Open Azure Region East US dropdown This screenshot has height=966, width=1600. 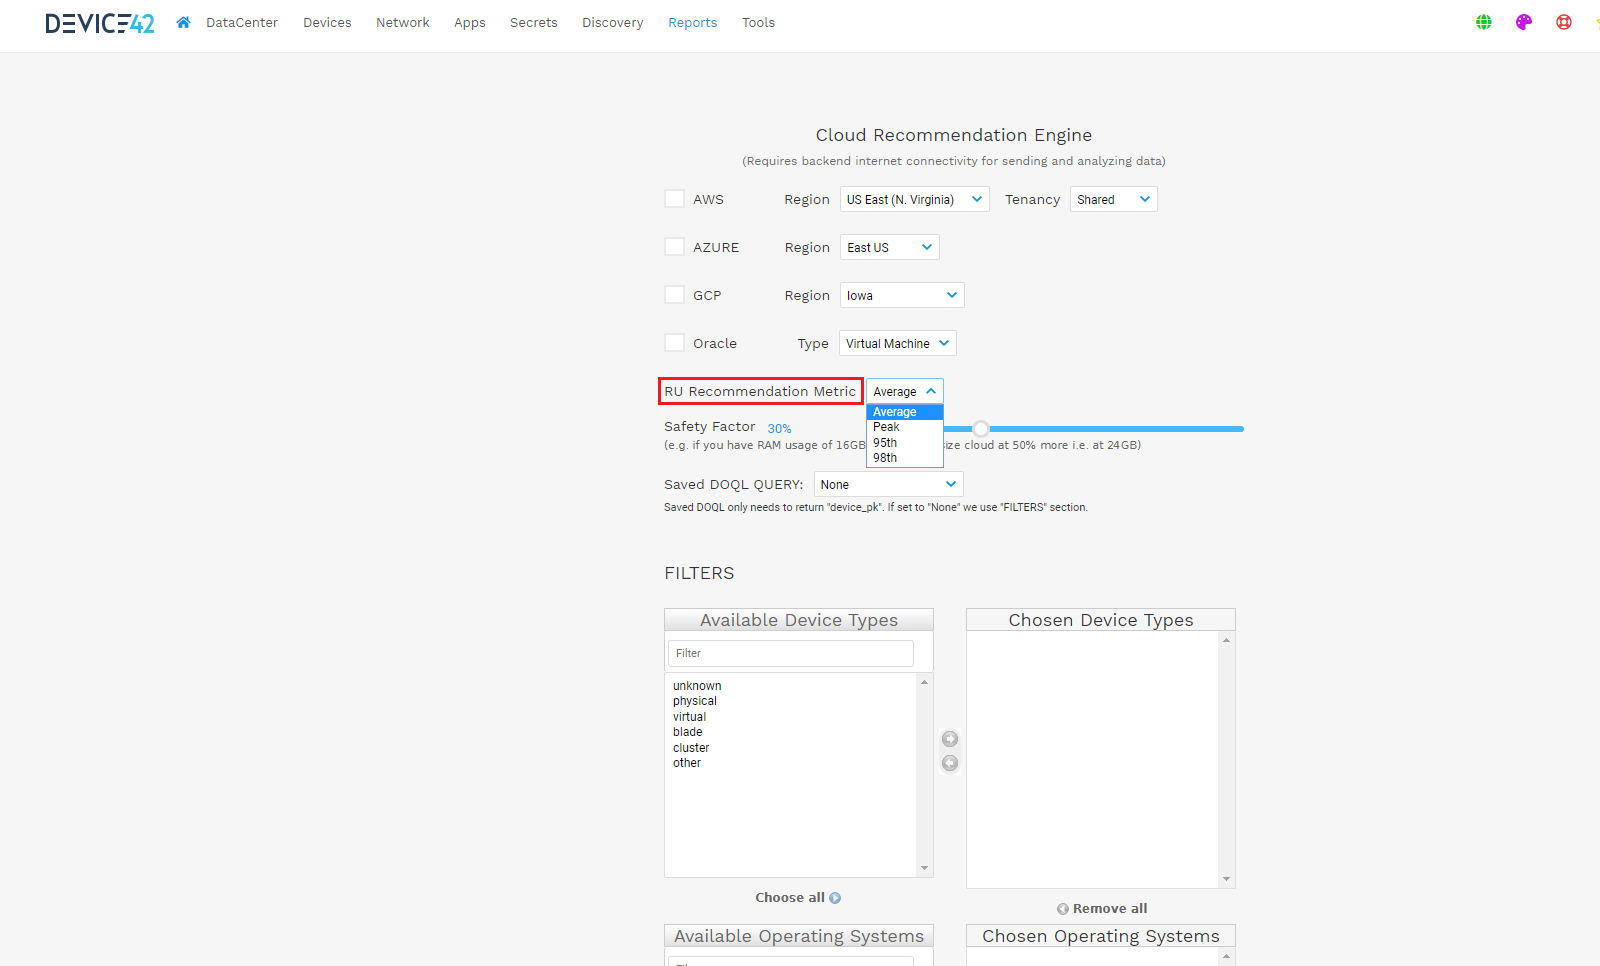pos(889,247)
